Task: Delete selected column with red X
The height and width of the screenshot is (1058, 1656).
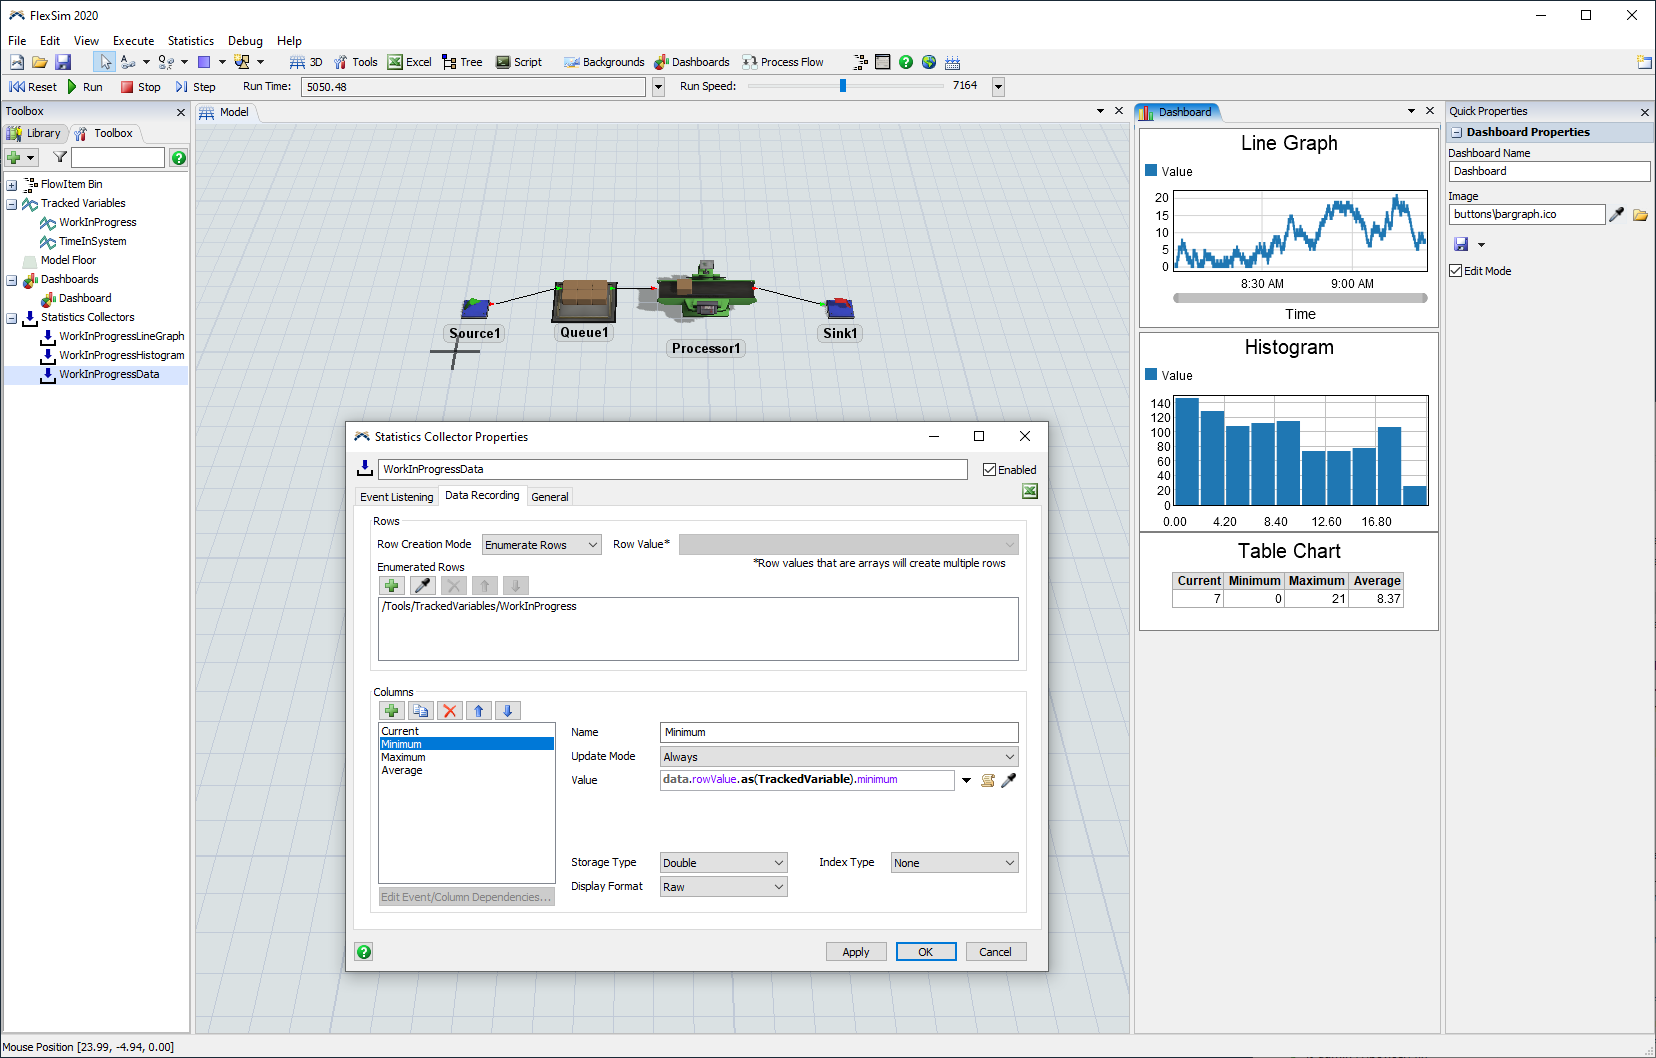Action: point(450,711)
